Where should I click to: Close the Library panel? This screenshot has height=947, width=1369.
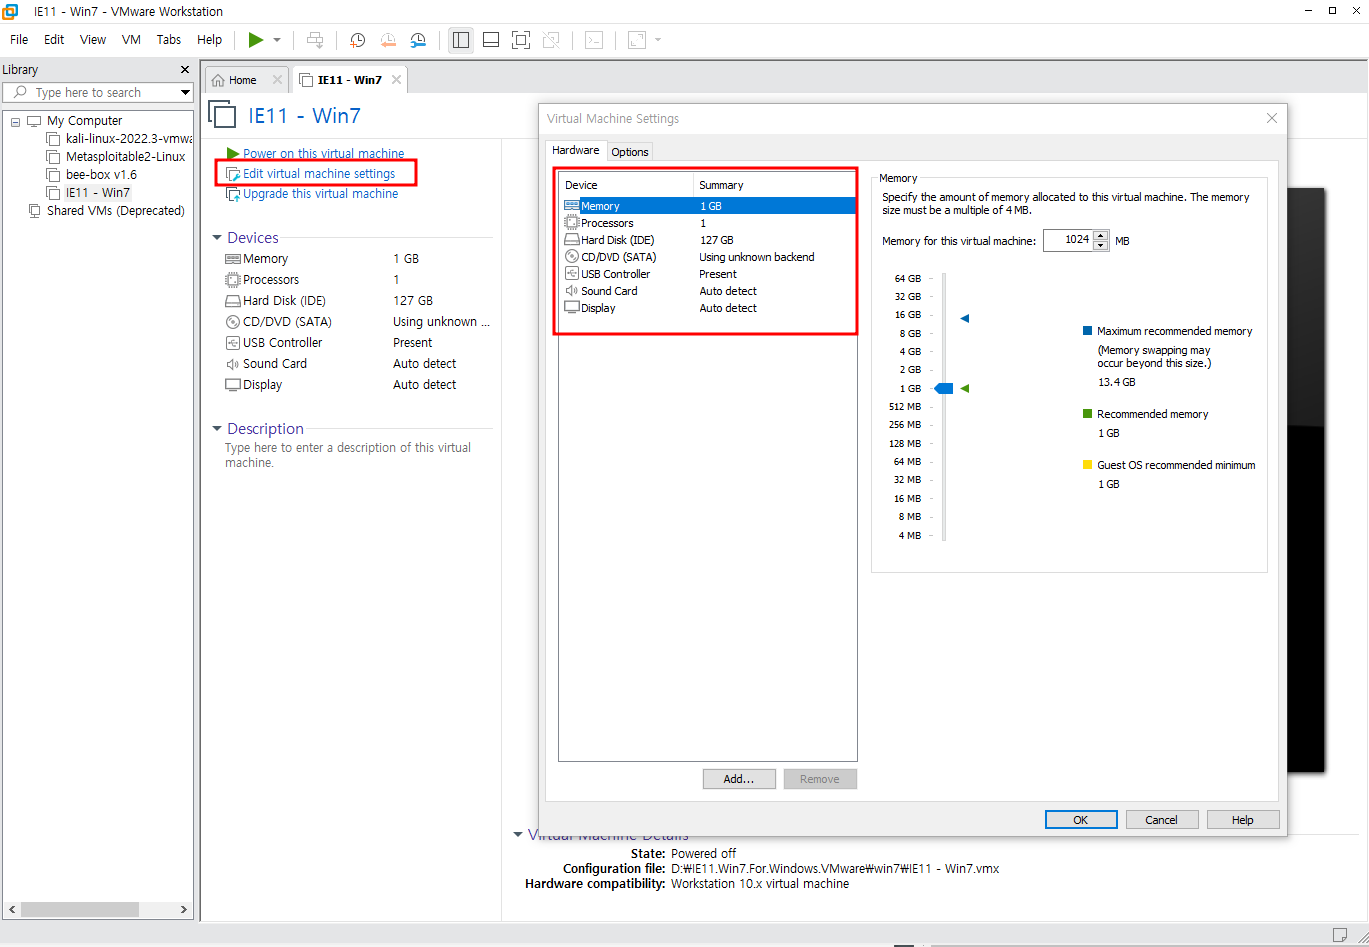pos(185,70)
